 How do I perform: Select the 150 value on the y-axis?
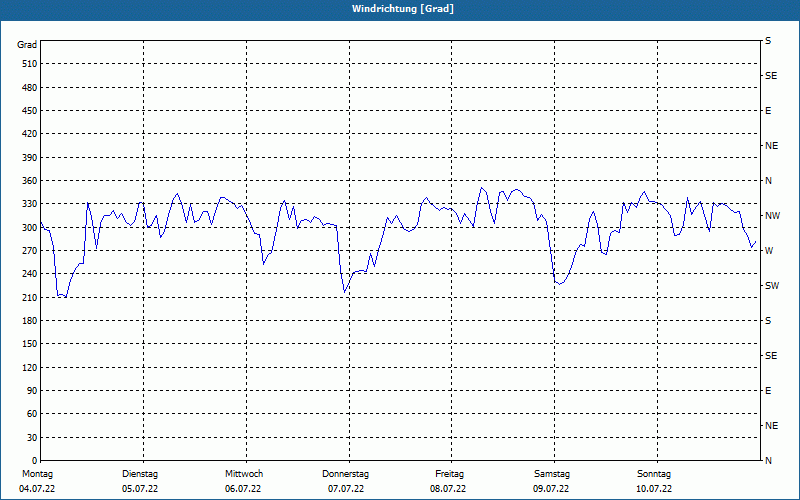click(x=30, y=344)
